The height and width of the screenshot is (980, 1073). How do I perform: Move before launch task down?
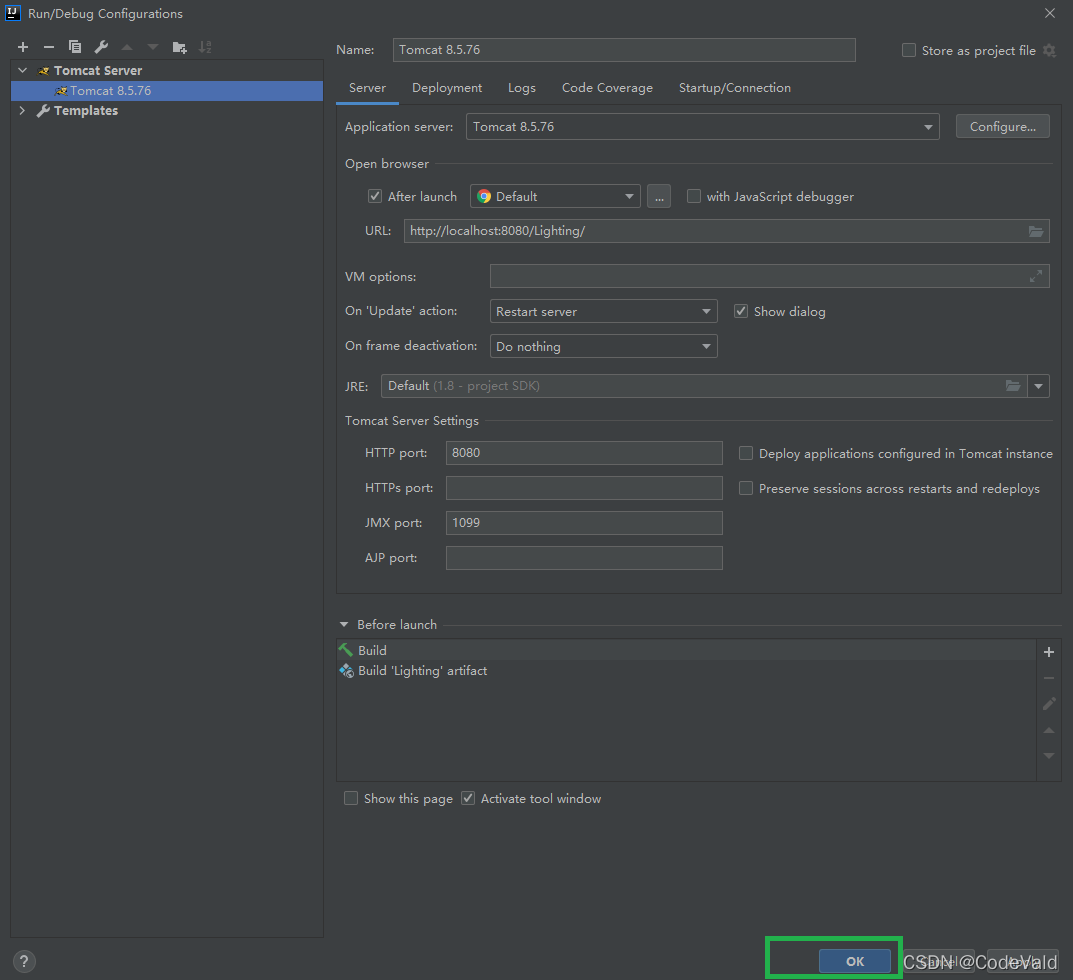point(1048,756)
